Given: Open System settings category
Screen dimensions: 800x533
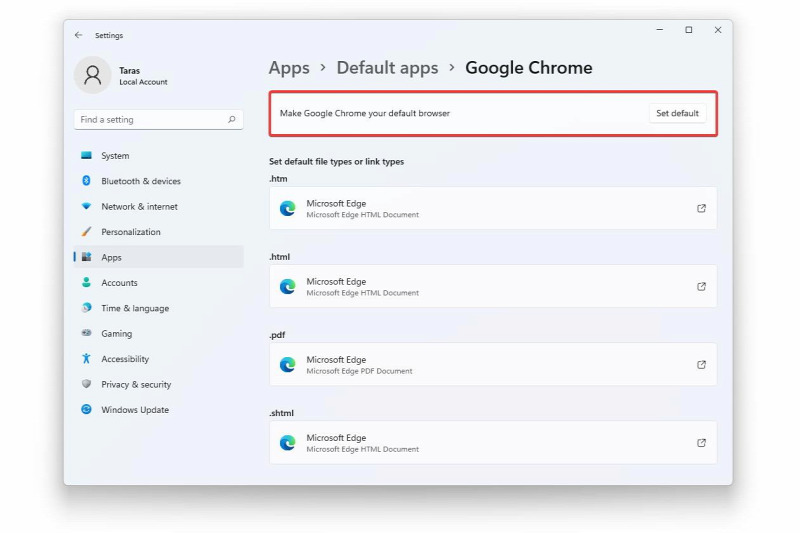Looking at the screenshot, I should tap(159, 156).
